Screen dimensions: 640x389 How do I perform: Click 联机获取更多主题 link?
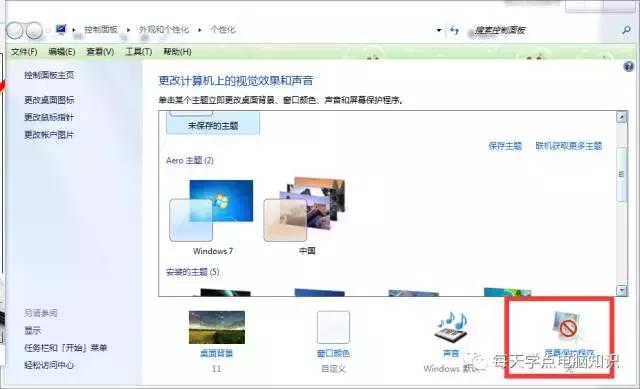569,146
